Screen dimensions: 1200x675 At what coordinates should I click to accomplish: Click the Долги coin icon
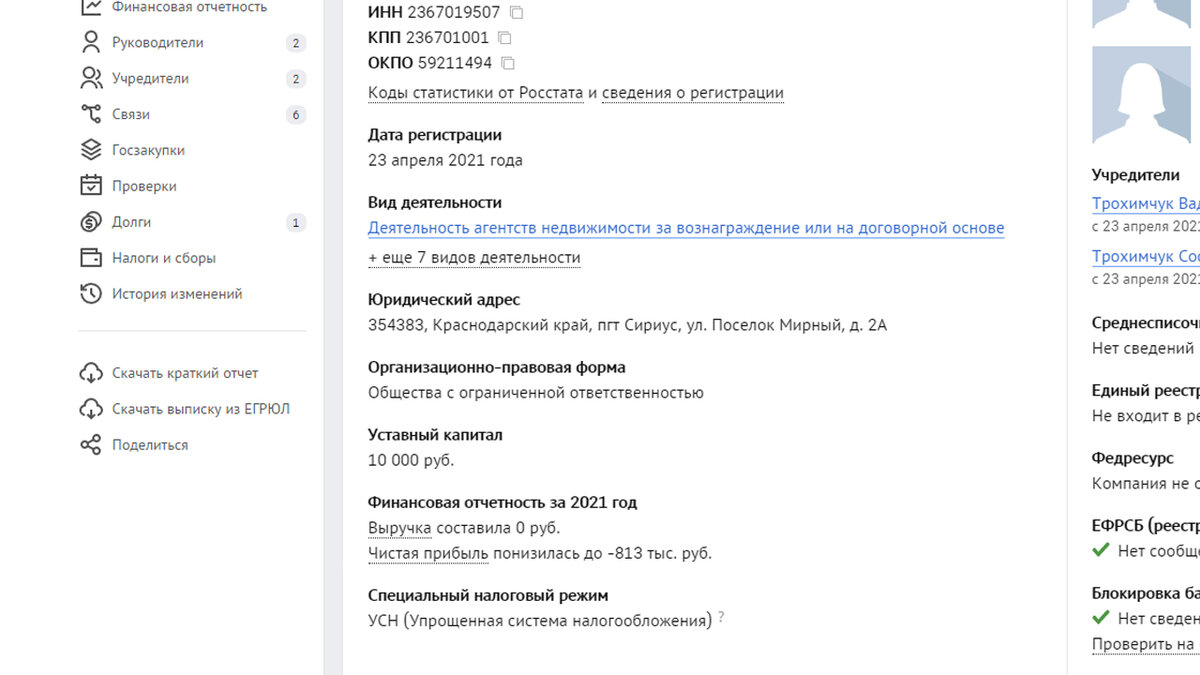tap(91, 222)
